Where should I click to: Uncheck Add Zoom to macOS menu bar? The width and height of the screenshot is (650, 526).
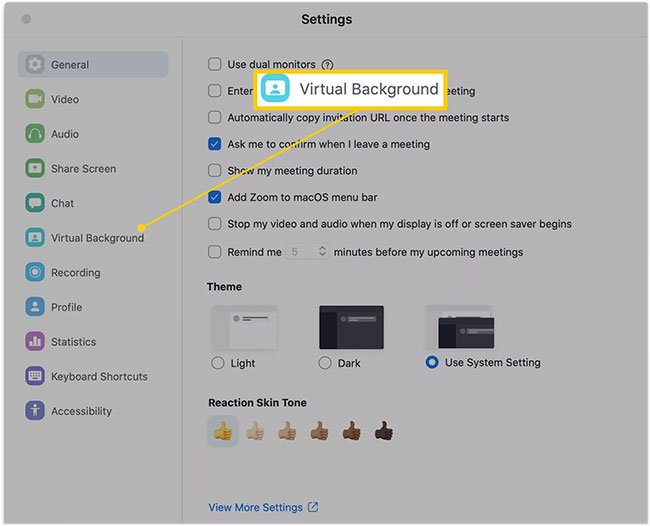click(215, 198)
